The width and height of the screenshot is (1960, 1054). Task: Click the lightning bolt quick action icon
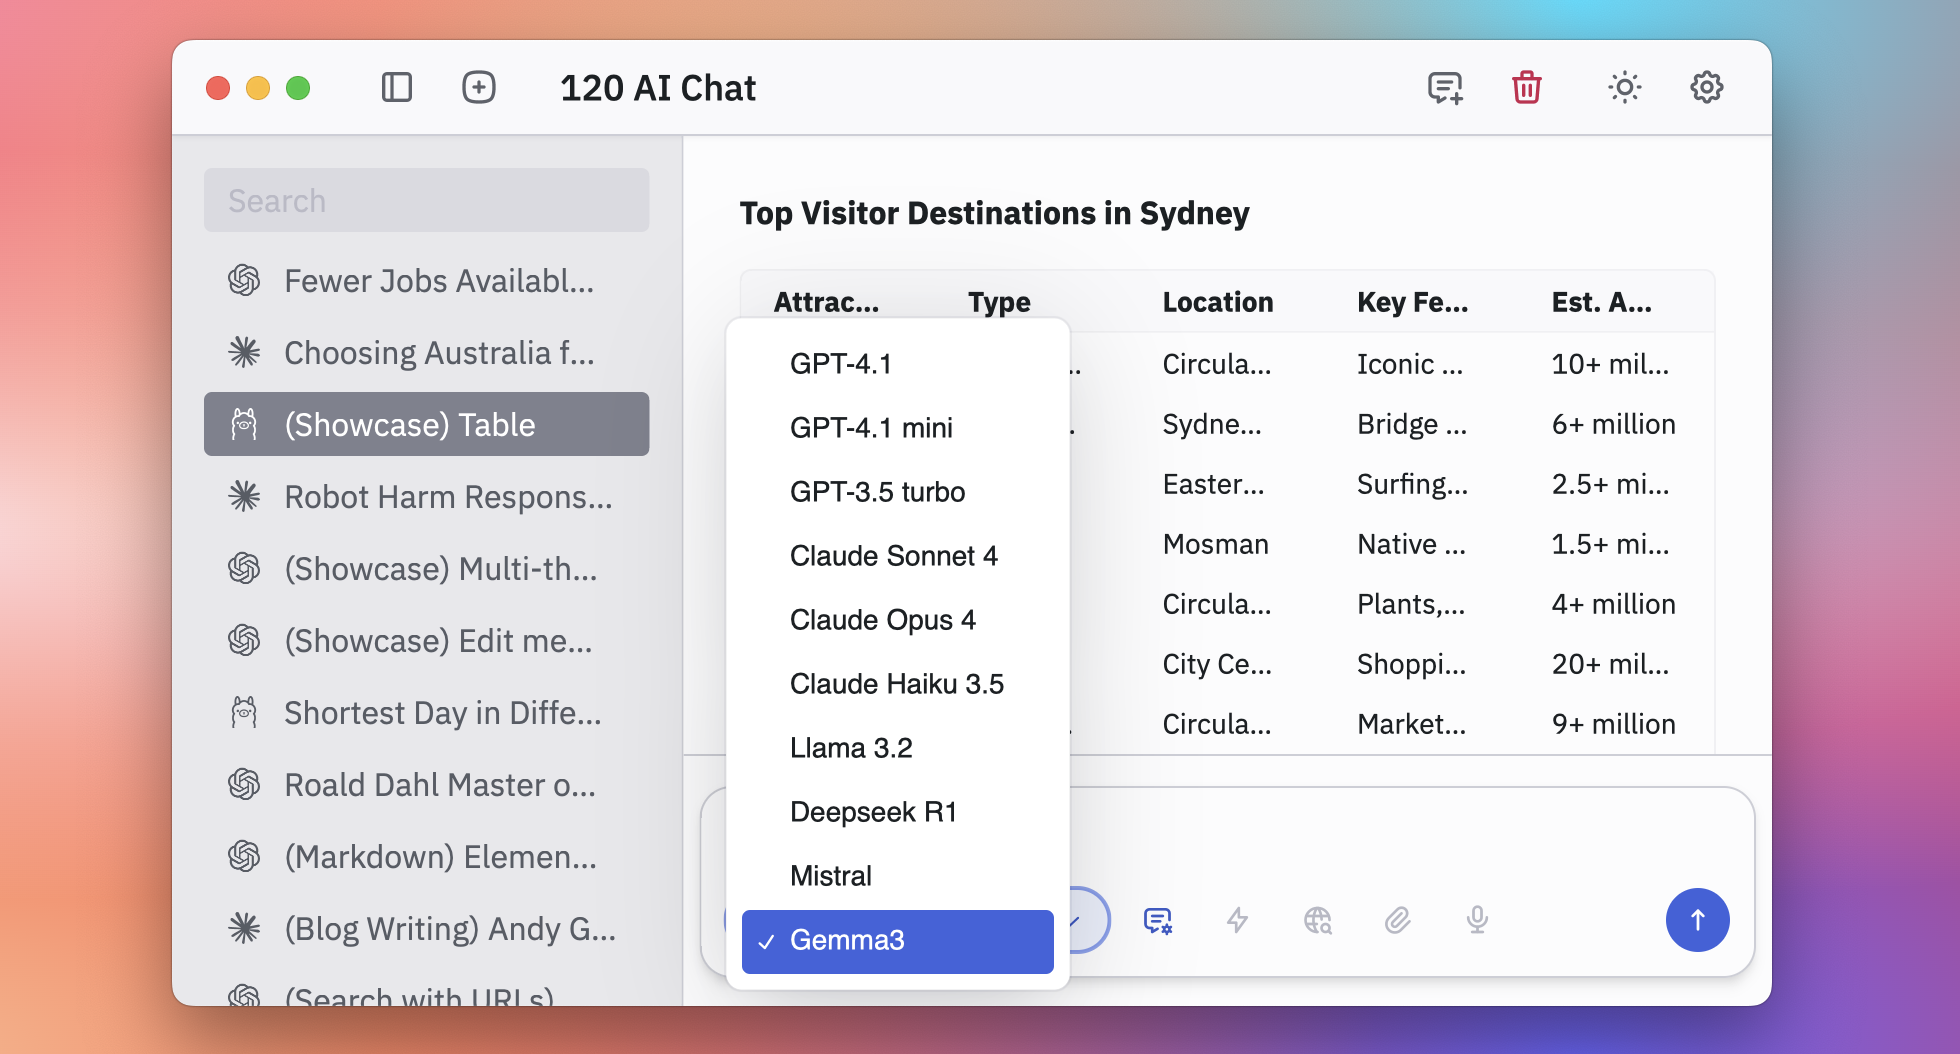(1238, 920)
